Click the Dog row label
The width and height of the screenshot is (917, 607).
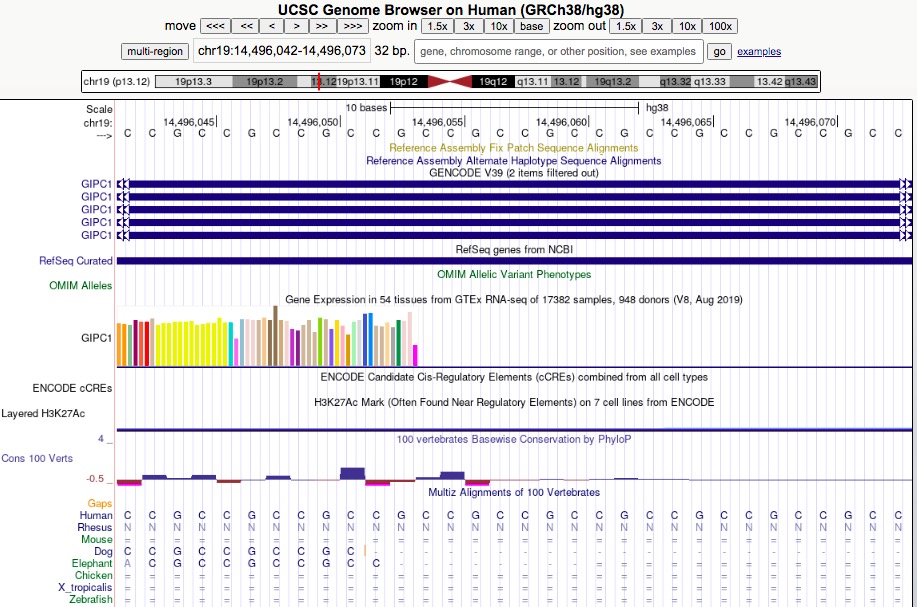pyautogui.click(x=103, y=551)
